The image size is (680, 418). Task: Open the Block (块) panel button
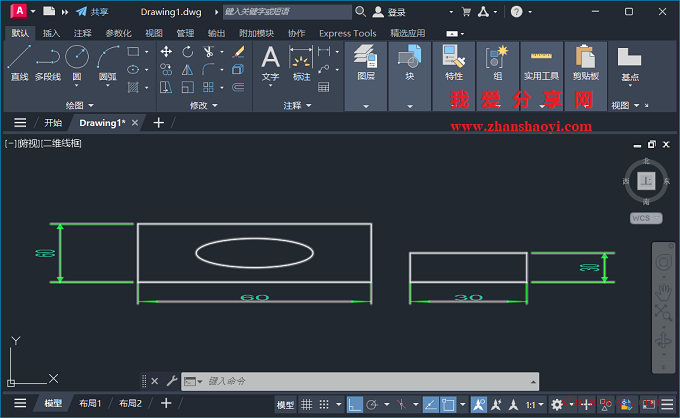click(x=410, y=63)
